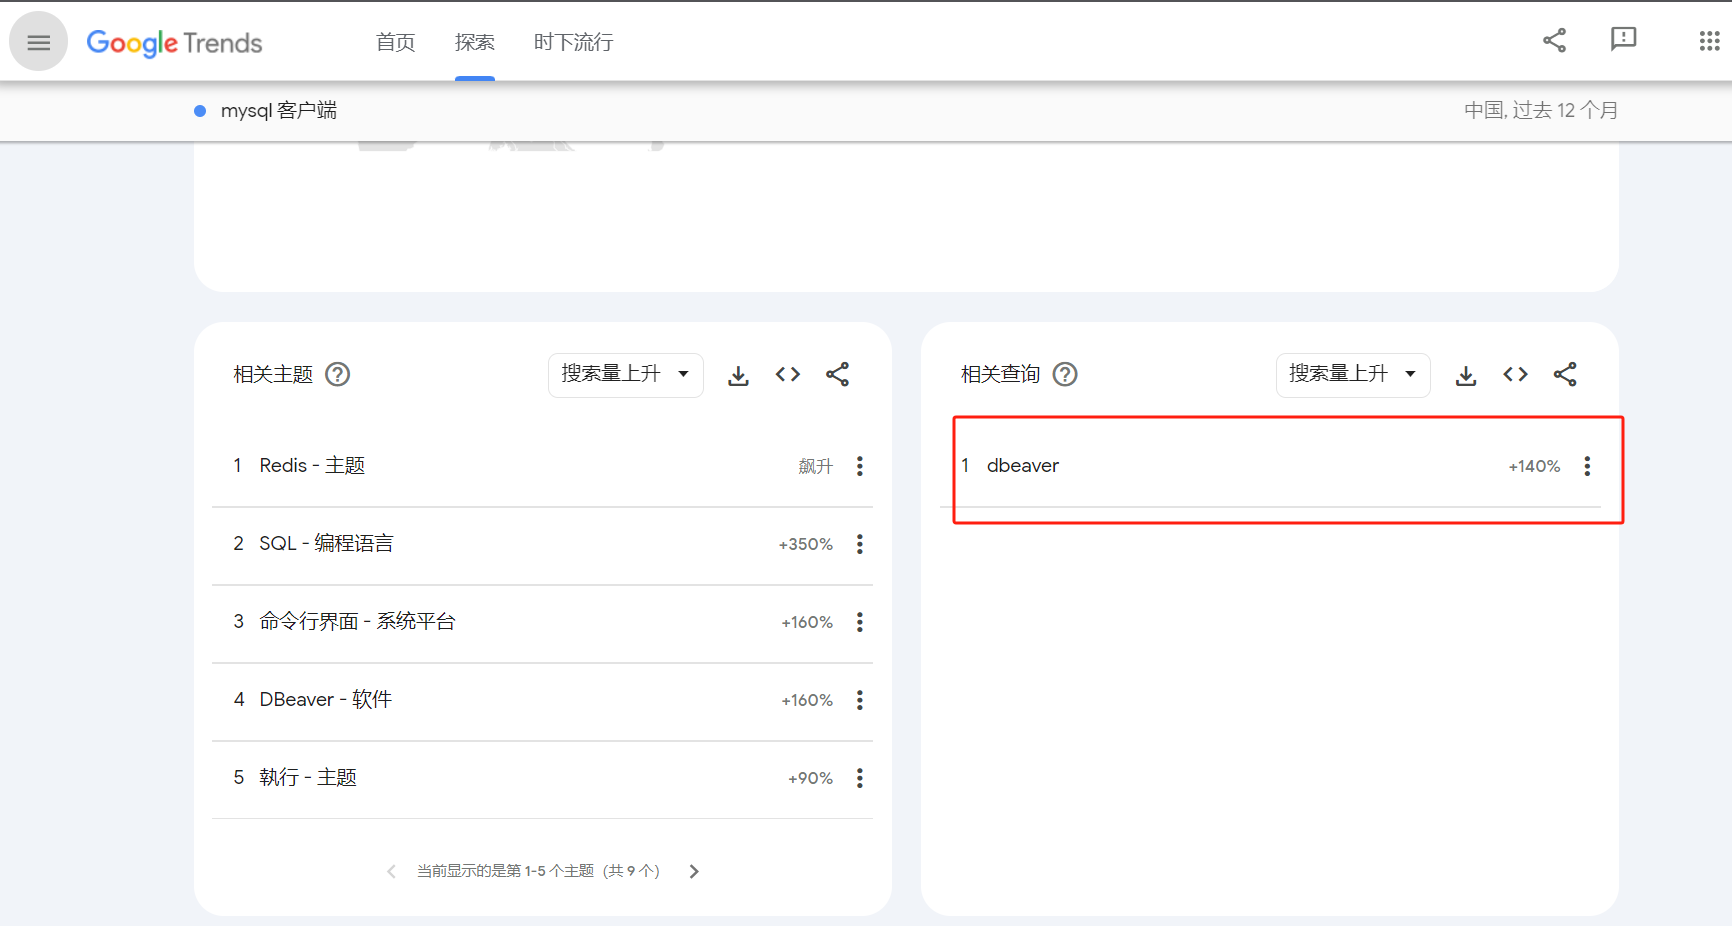Download the 相关主题 data as CSV

pos(738,375)
